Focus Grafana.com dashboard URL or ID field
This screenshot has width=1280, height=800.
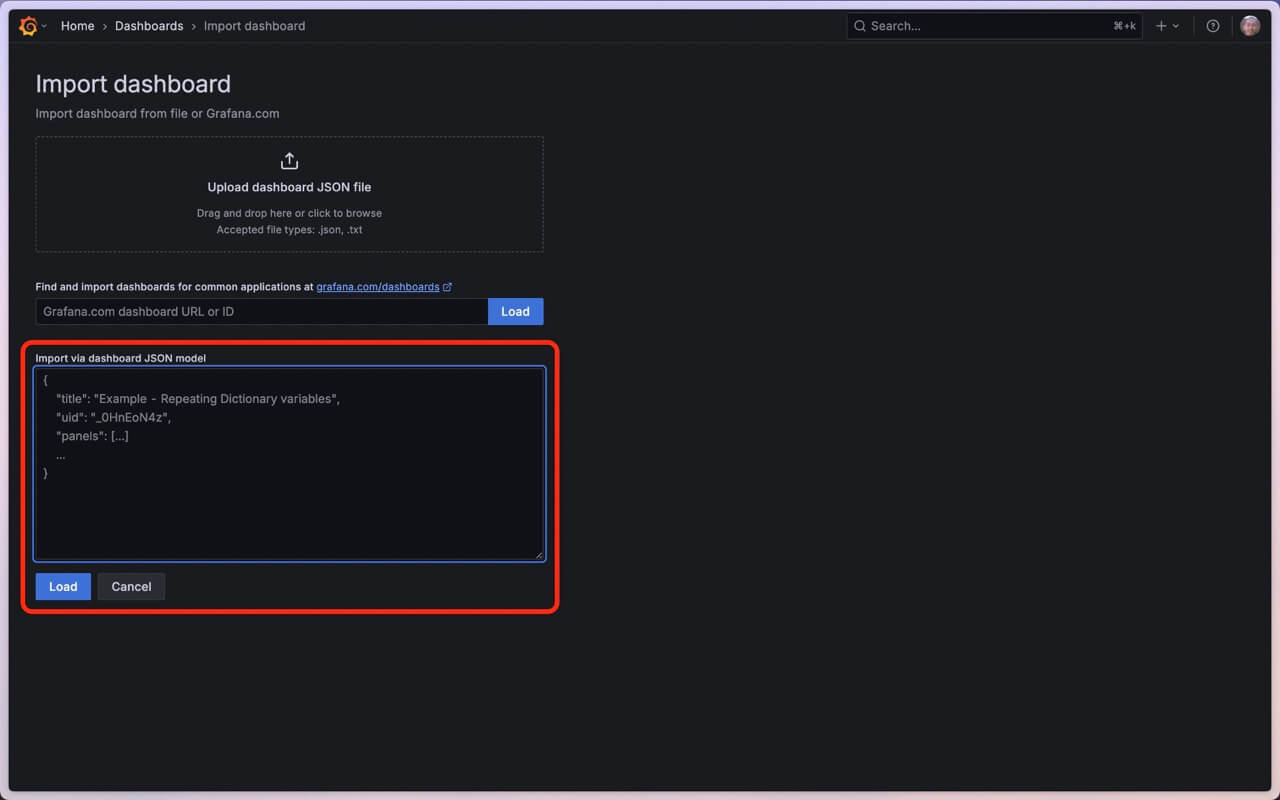[262, 311]
